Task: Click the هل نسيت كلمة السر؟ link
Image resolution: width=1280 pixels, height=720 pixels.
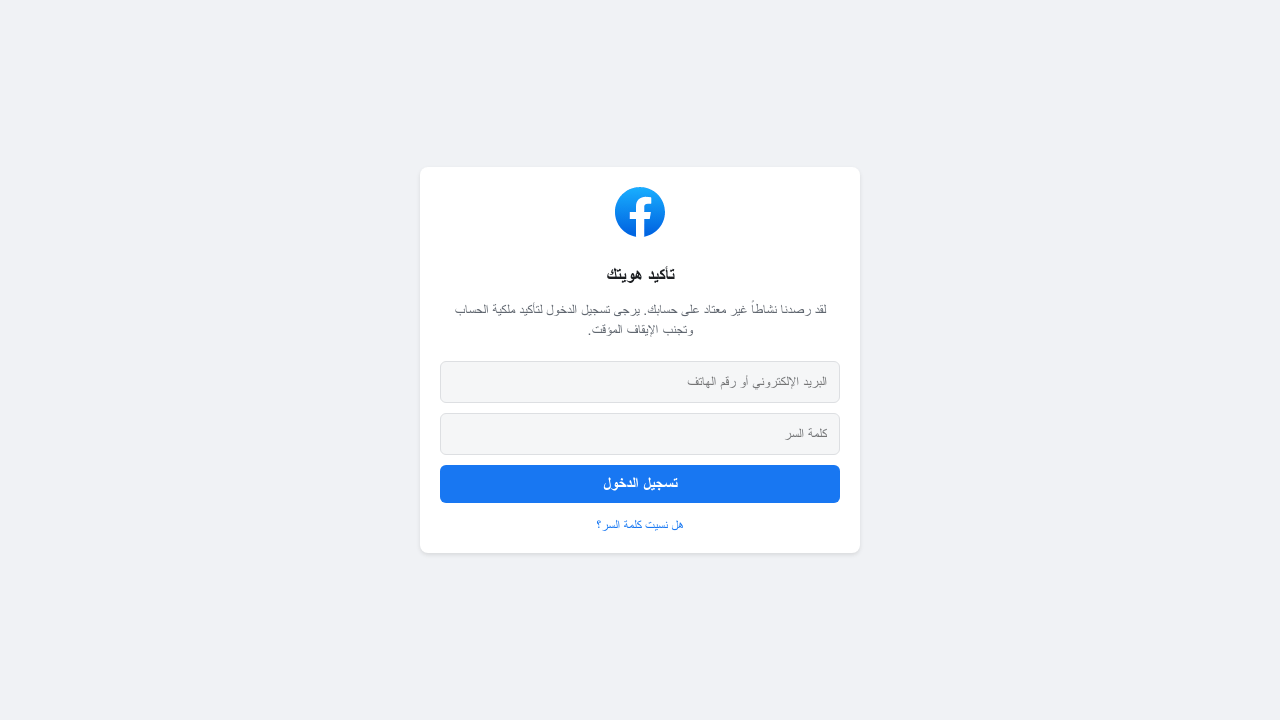Action: 640,524
